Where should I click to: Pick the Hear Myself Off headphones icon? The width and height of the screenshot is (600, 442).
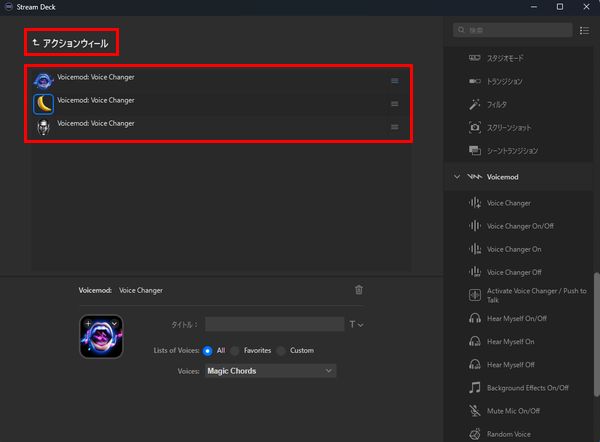(474, 364)
